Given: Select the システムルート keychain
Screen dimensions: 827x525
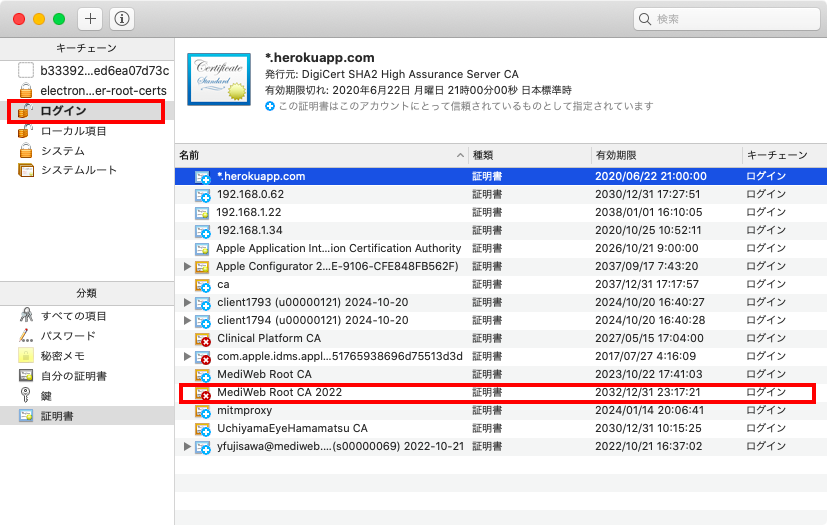Looking at the screenshot, I should pos(87,170).
